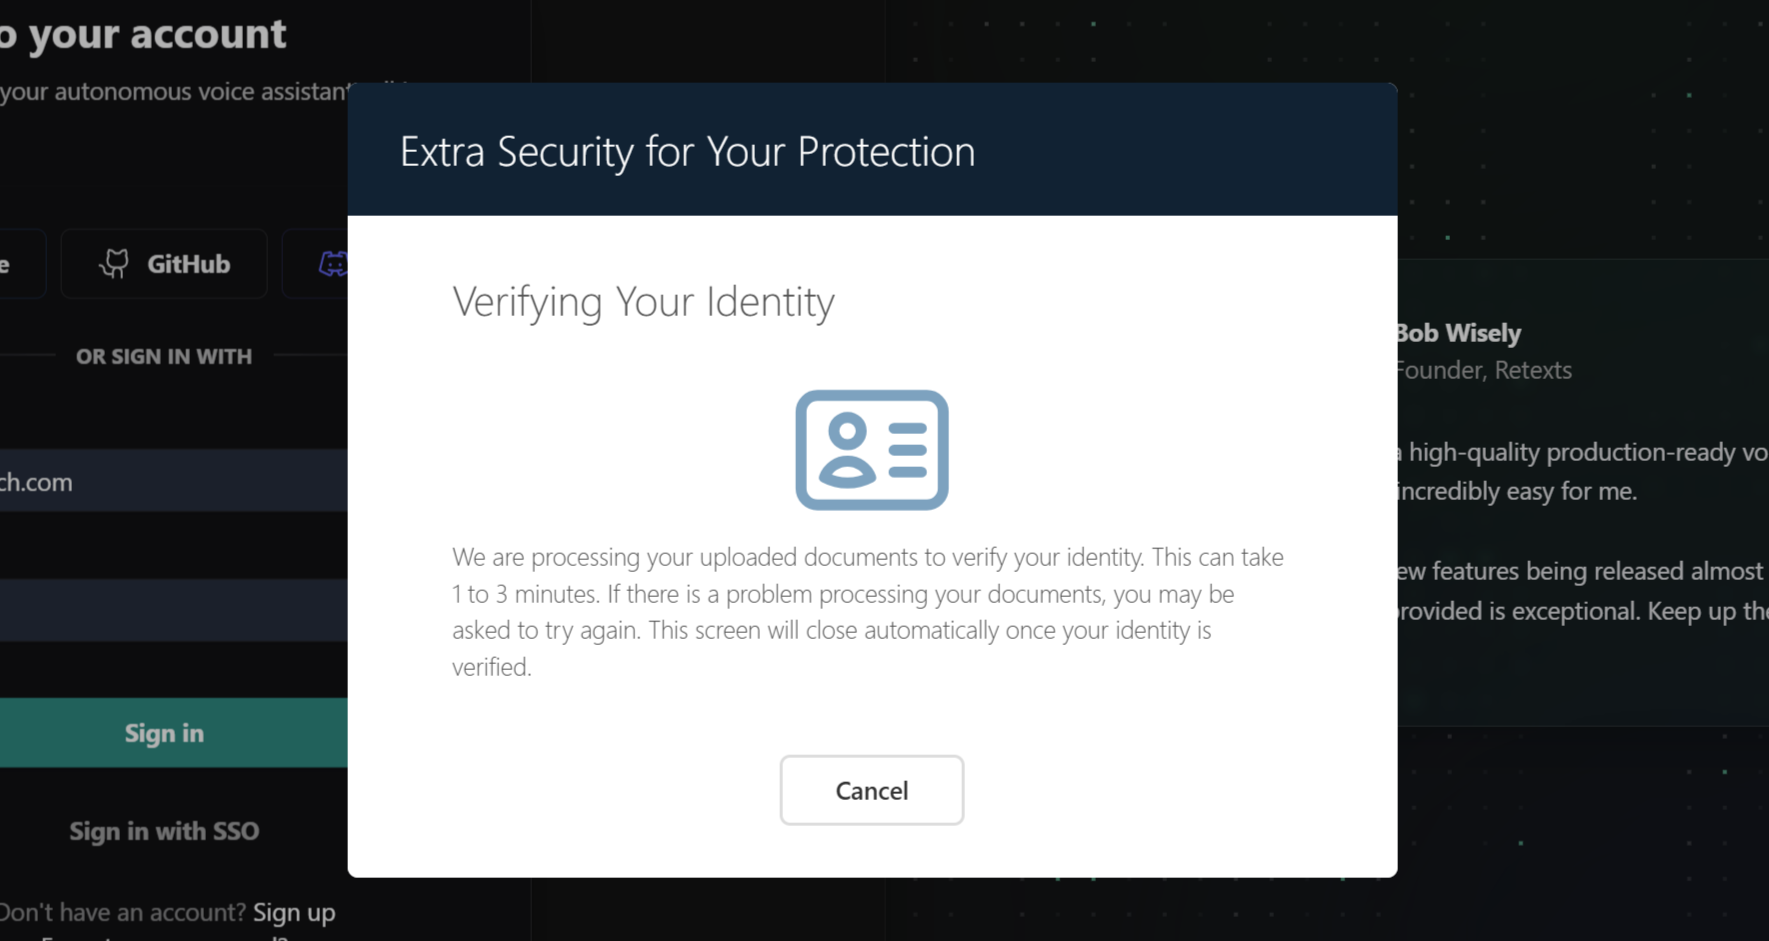This screenshot has height=941, width=1769.
Task: Click the "Don't have an account?" text
Action: pos(122,912)
